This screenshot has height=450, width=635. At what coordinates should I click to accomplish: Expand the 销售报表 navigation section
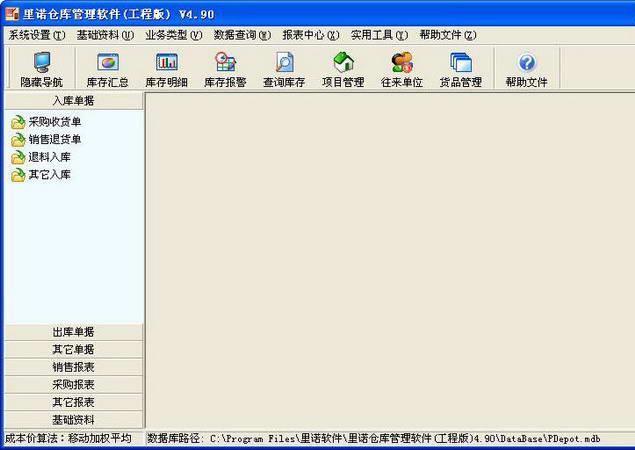pos(74,367)
